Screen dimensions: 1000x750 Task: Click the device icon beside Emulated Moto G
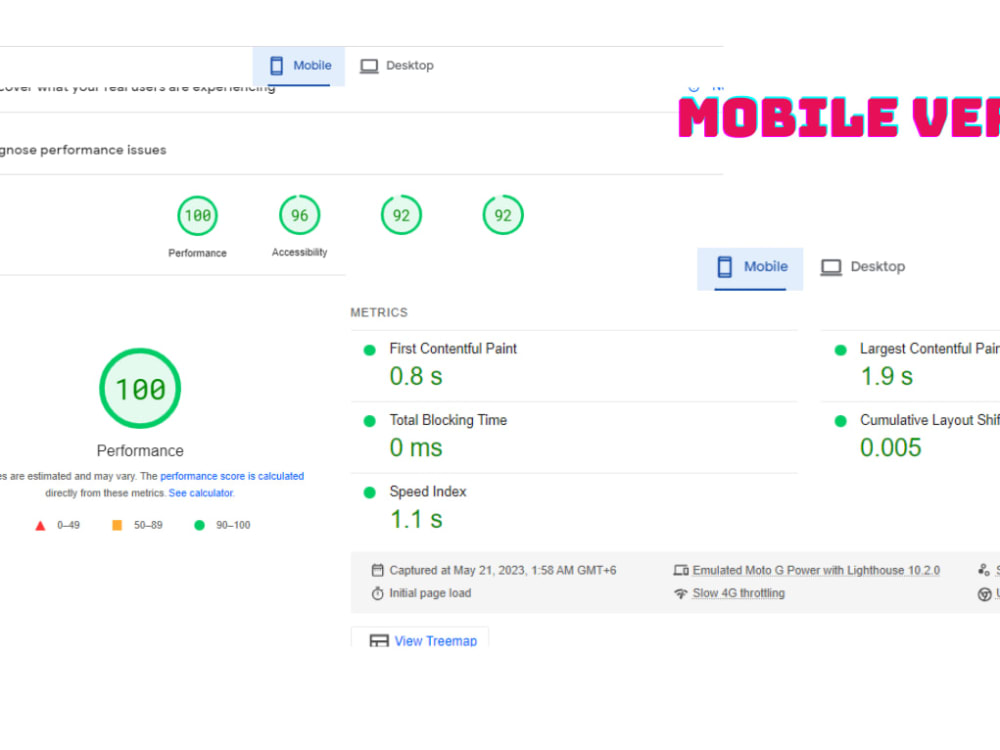click(681, 570)
